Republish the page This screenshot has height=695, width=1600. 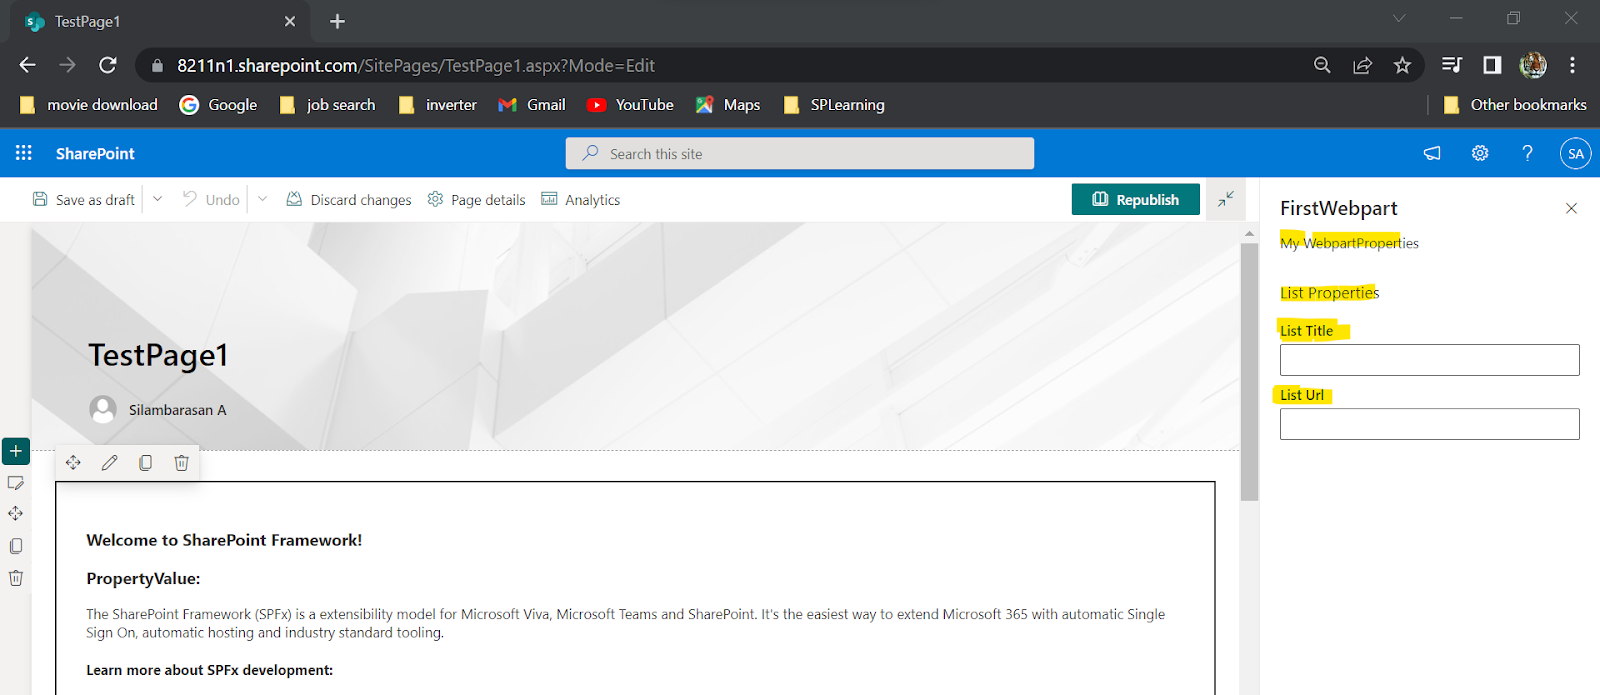pos(1136,199)
